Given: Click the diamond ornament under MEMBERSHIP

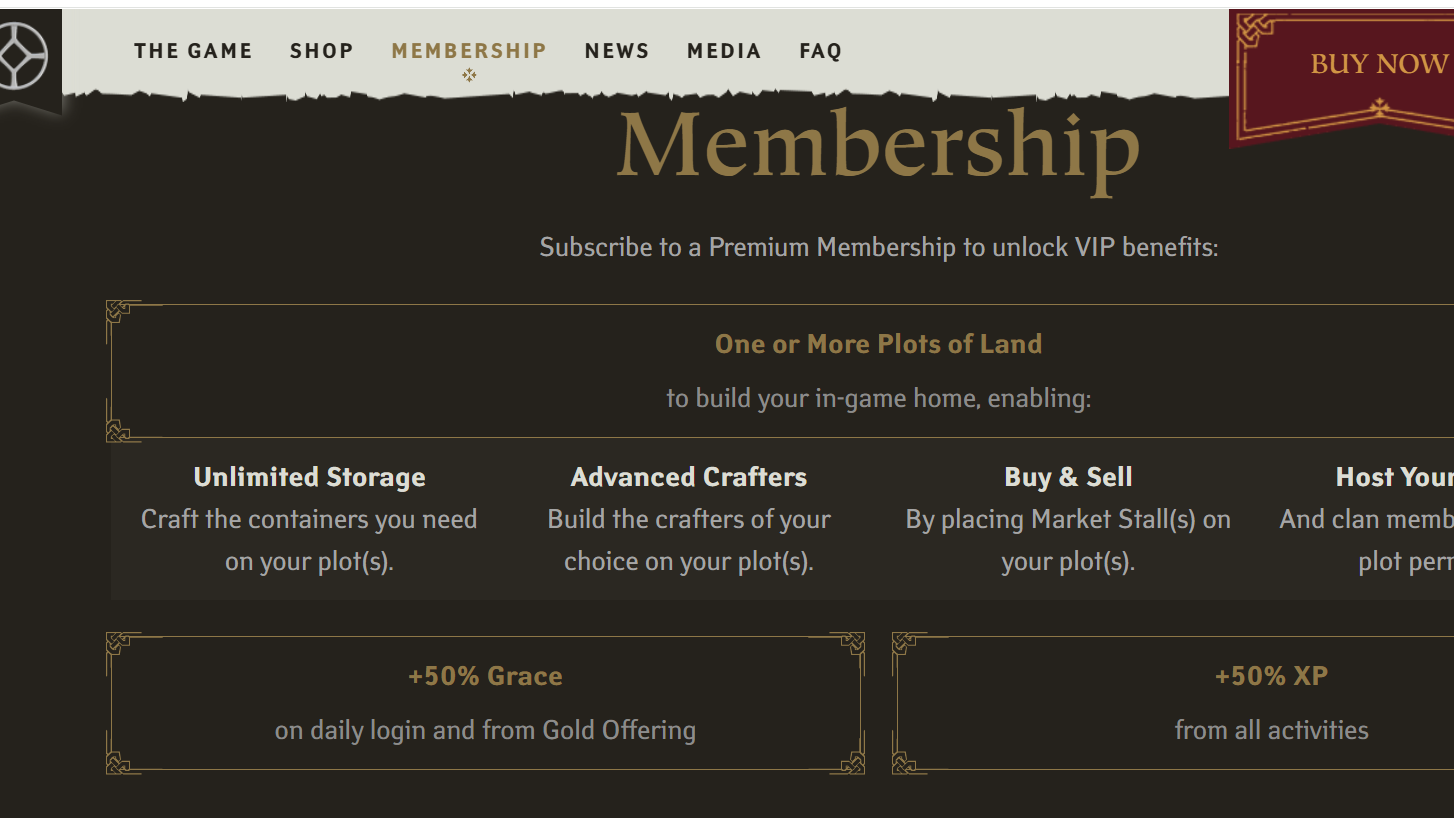Looking at the screenshot, I should coord(469,76).
